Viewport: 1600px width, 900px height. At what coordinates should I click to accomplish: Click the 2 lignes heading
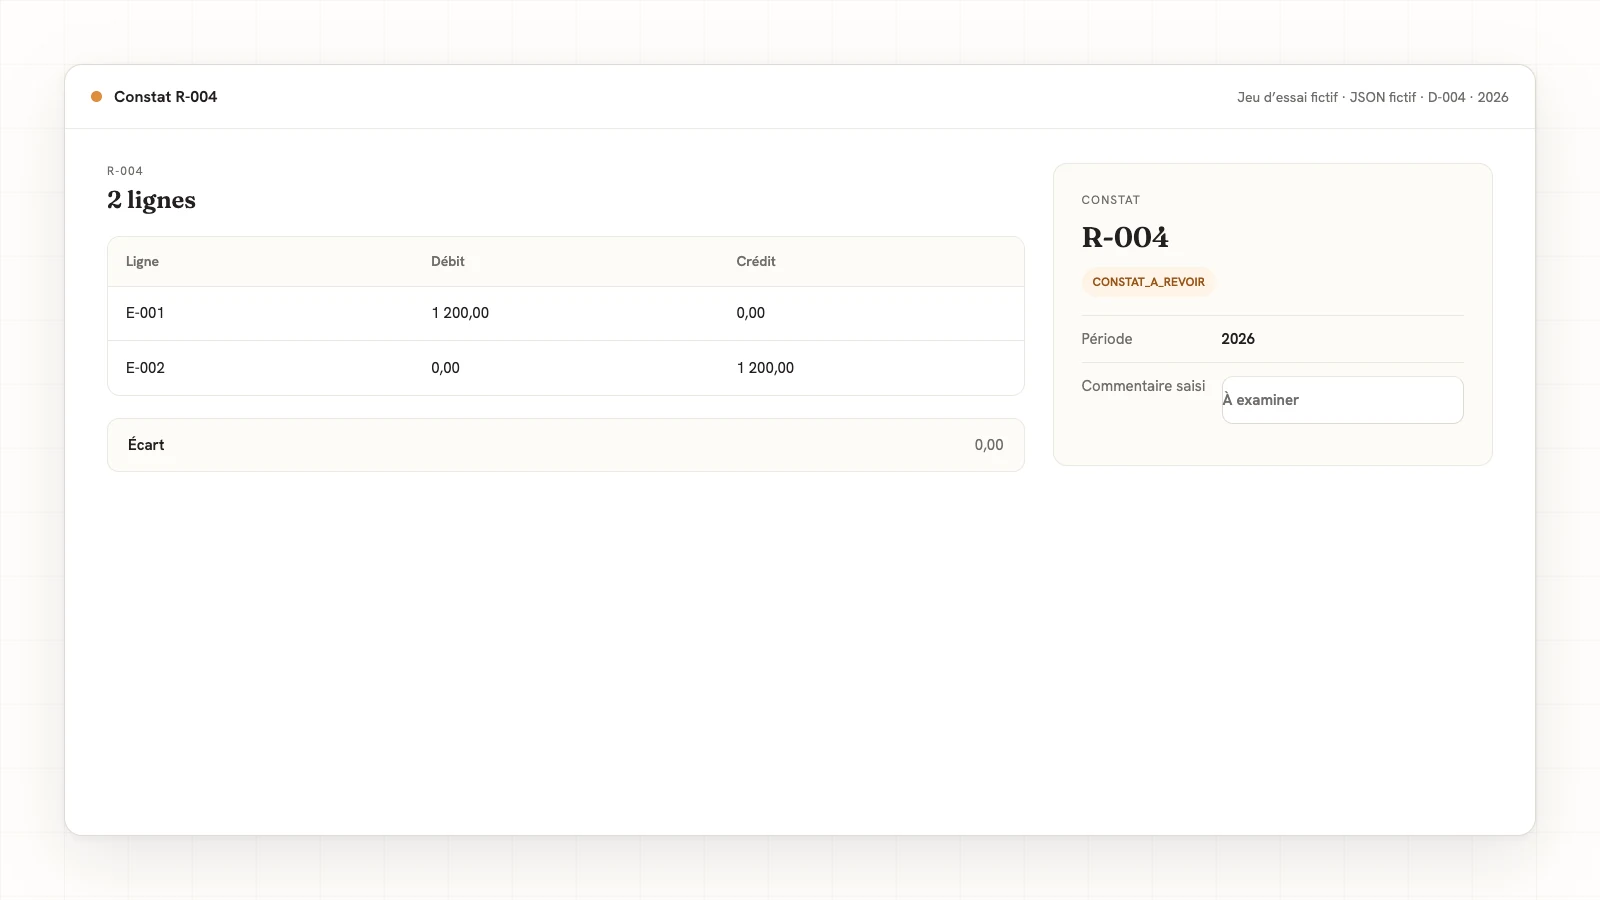click(151, 200)
